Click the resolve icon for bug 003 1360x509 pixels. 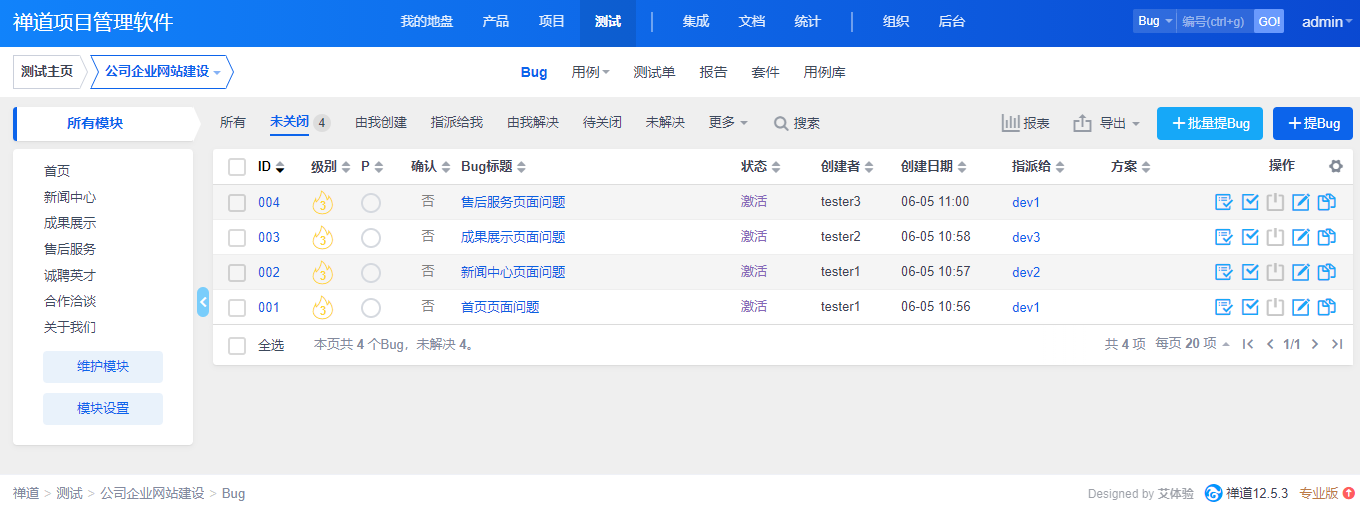[x=1250, y=238]
